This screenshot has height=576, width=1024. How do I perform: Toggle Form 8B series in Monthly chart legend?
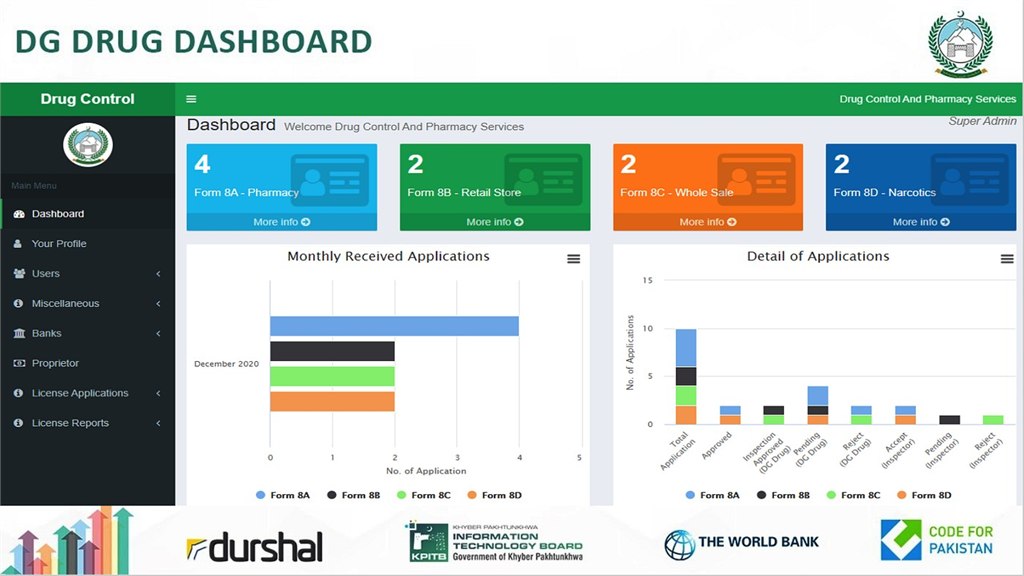(353, 495)
